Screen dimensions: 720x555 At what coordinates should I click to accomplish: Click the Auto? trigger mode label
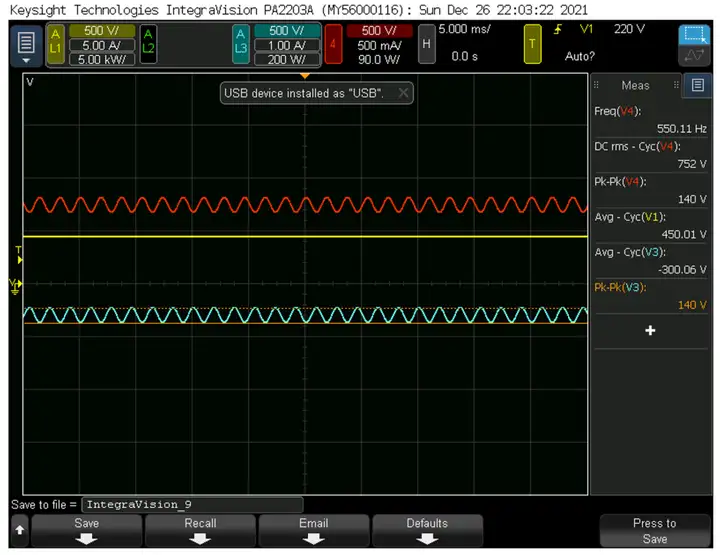point(579,56)
